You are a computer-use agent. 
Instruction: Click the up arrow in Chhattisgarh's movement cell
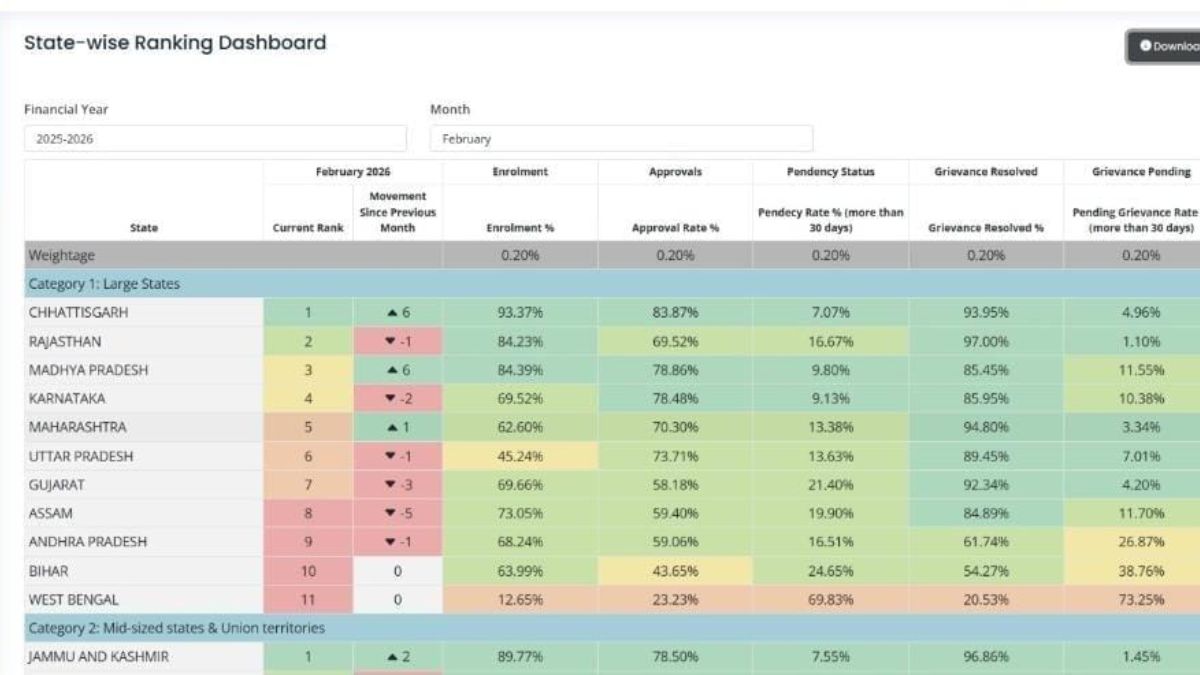391,313
